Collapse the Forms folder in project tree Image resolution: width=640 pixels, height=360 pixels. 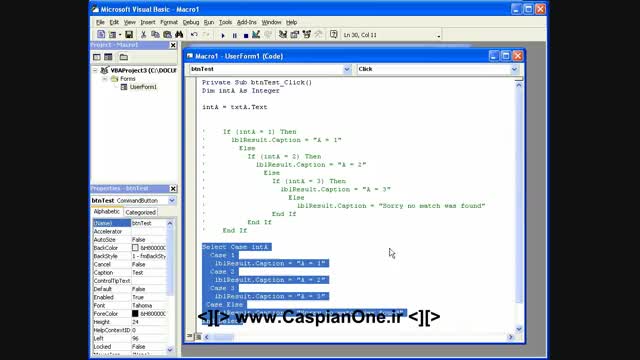tap(105, 78)
